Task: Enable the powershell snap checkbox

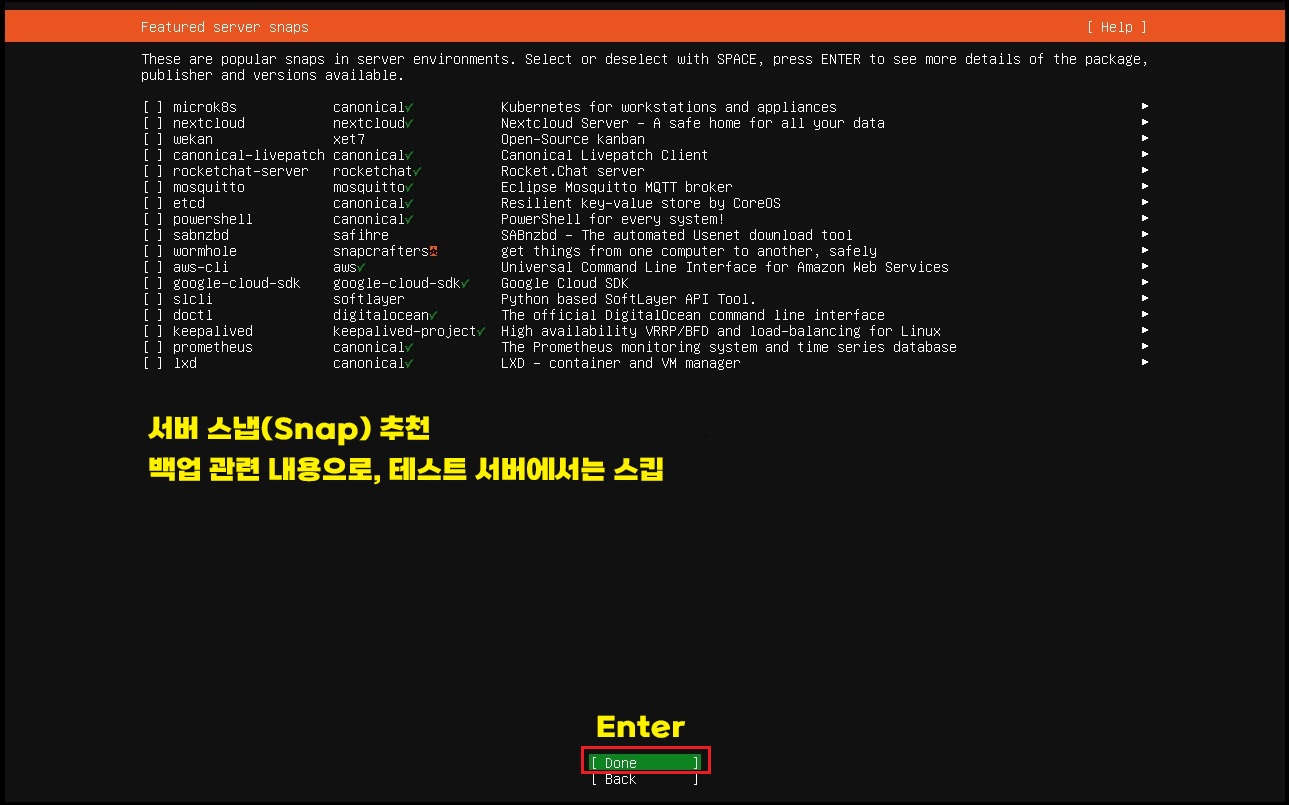Action: click(x=152, y=219)
